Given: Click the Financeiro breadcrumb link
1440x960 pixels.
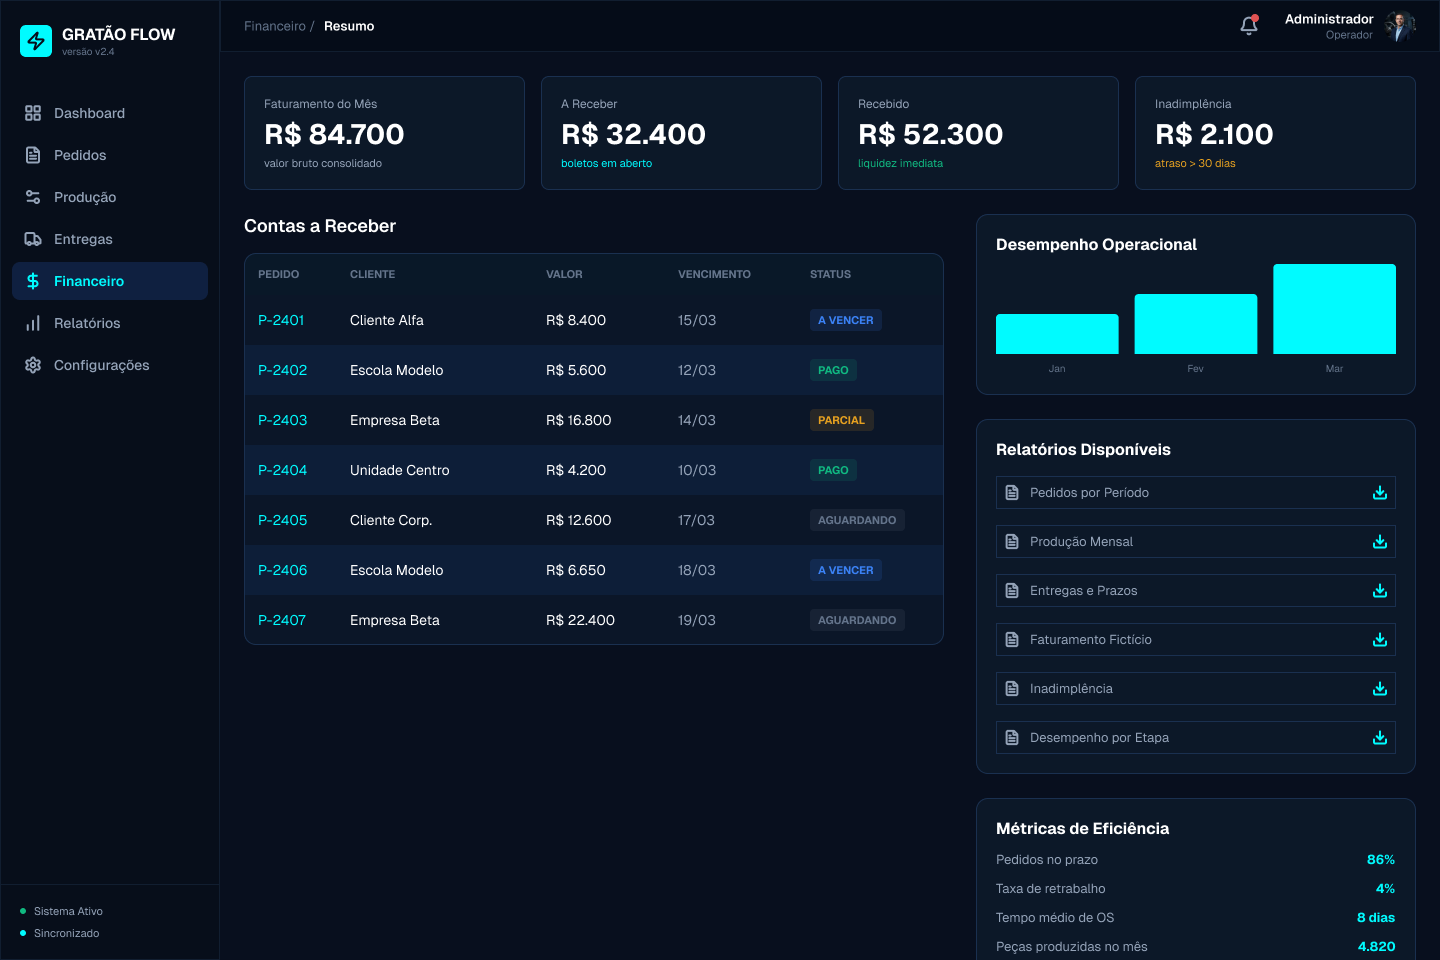Looking at the screenshot, I should [275, 26].
